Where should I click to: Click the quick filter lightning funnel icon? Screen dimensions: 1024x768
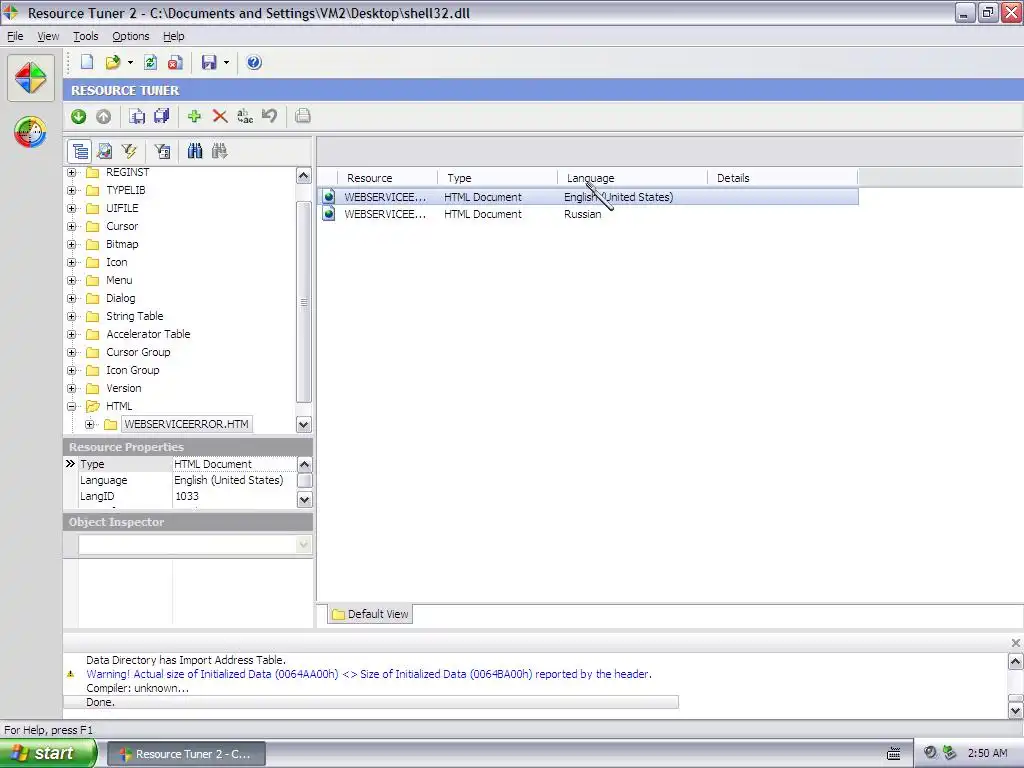pos(129,152)
